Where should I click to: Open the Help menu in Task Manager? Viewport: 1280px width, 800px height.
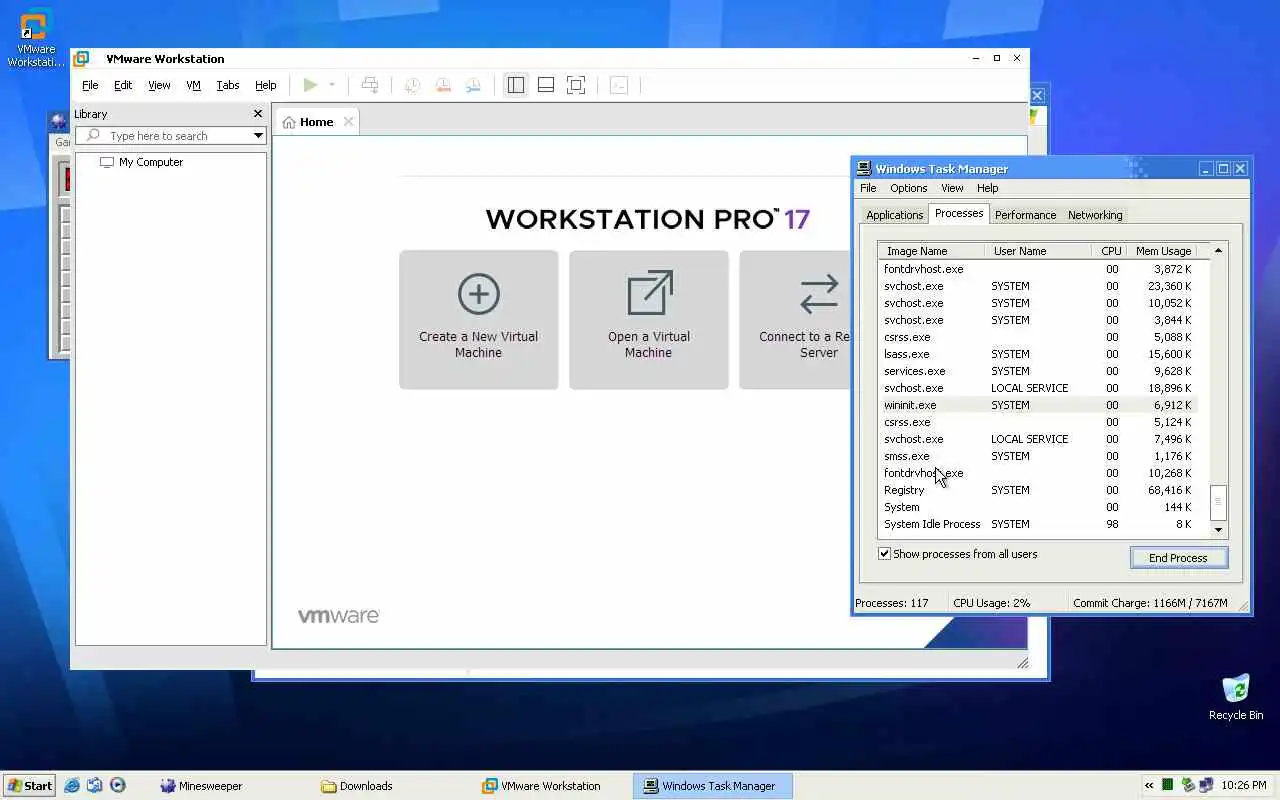(987, 188)
